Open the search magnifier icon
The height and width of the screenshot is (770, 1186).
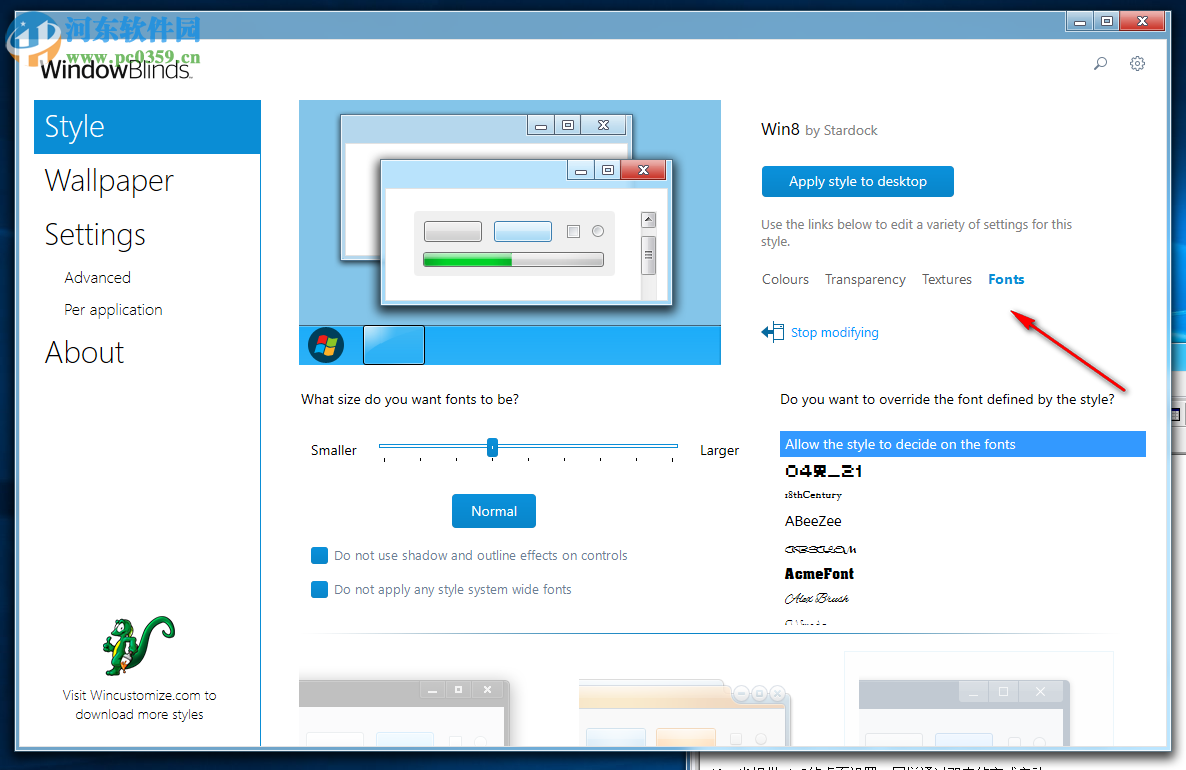click(x=1100, y=63)
